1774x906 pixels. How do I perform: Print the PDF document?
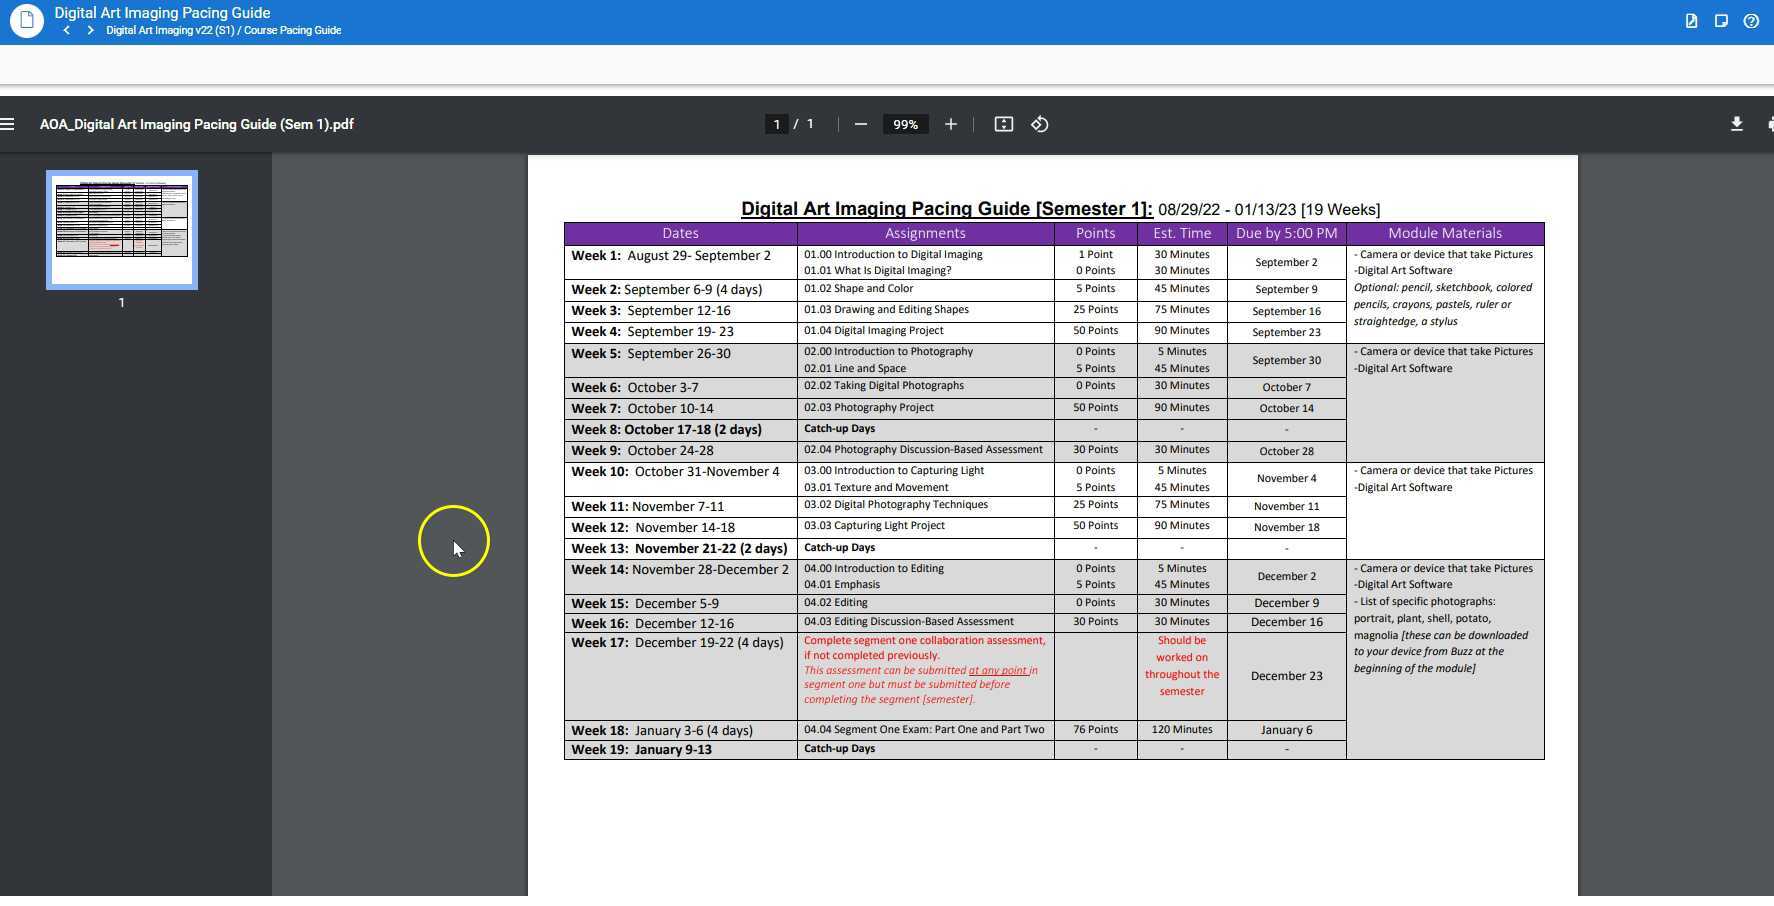pos(1768,124)
